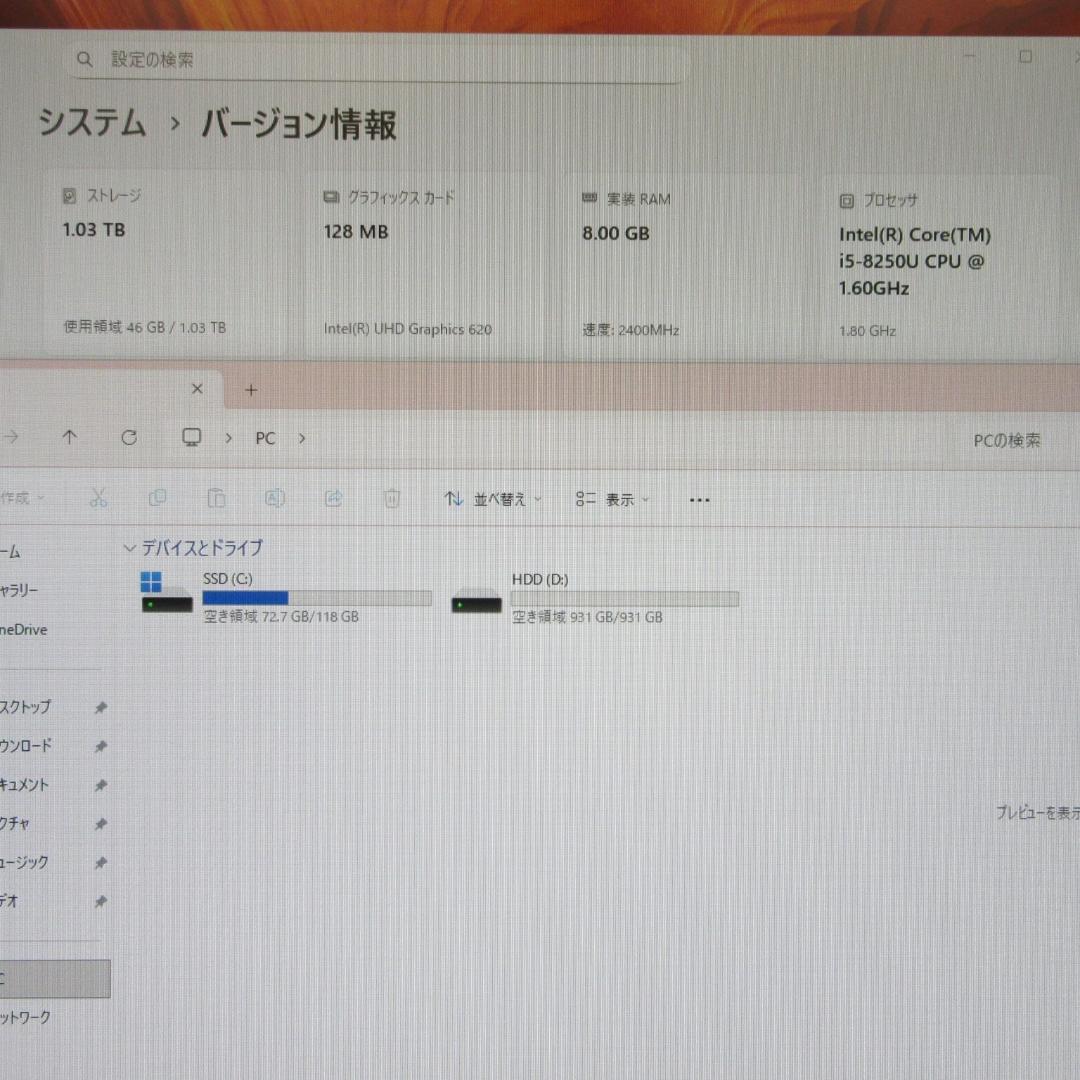Click the Copy icon in File Explorer

coord(157,497)
